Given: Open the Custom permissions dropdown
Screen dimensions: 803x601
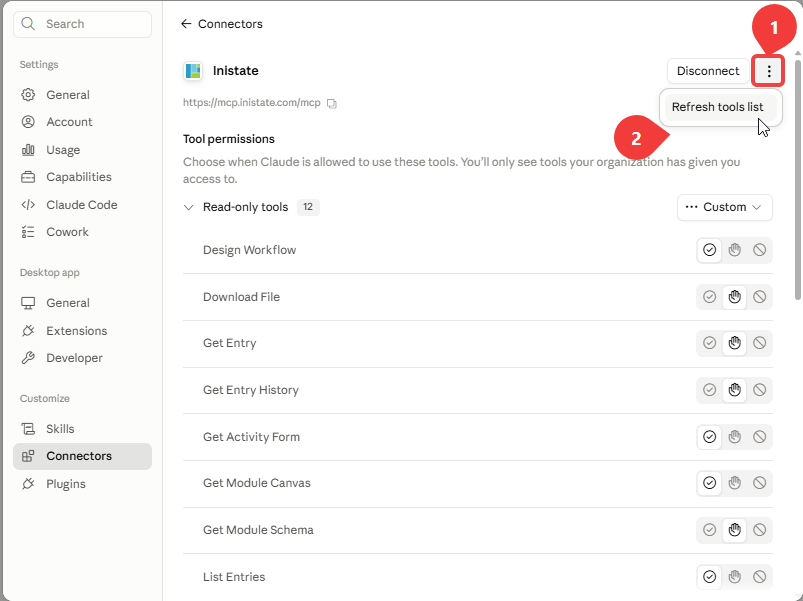Looking at the screenshot, I should (724, 207).
